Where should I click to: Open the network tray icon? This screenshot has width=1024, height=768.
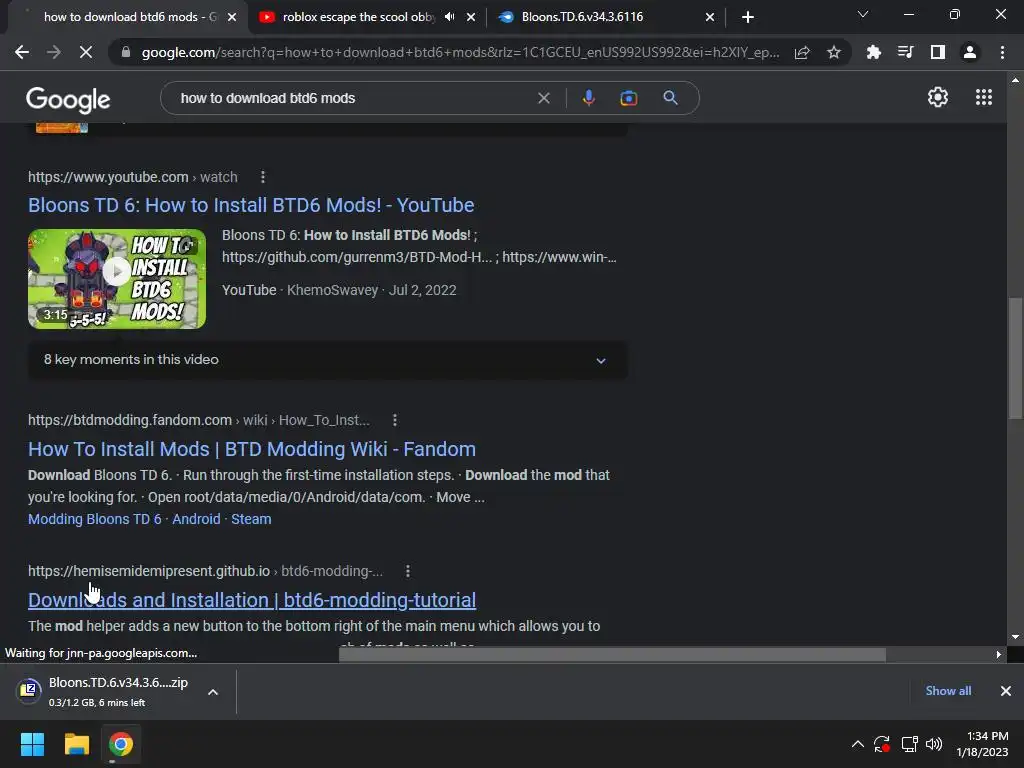pyautogui.click(x=909, y=744)
